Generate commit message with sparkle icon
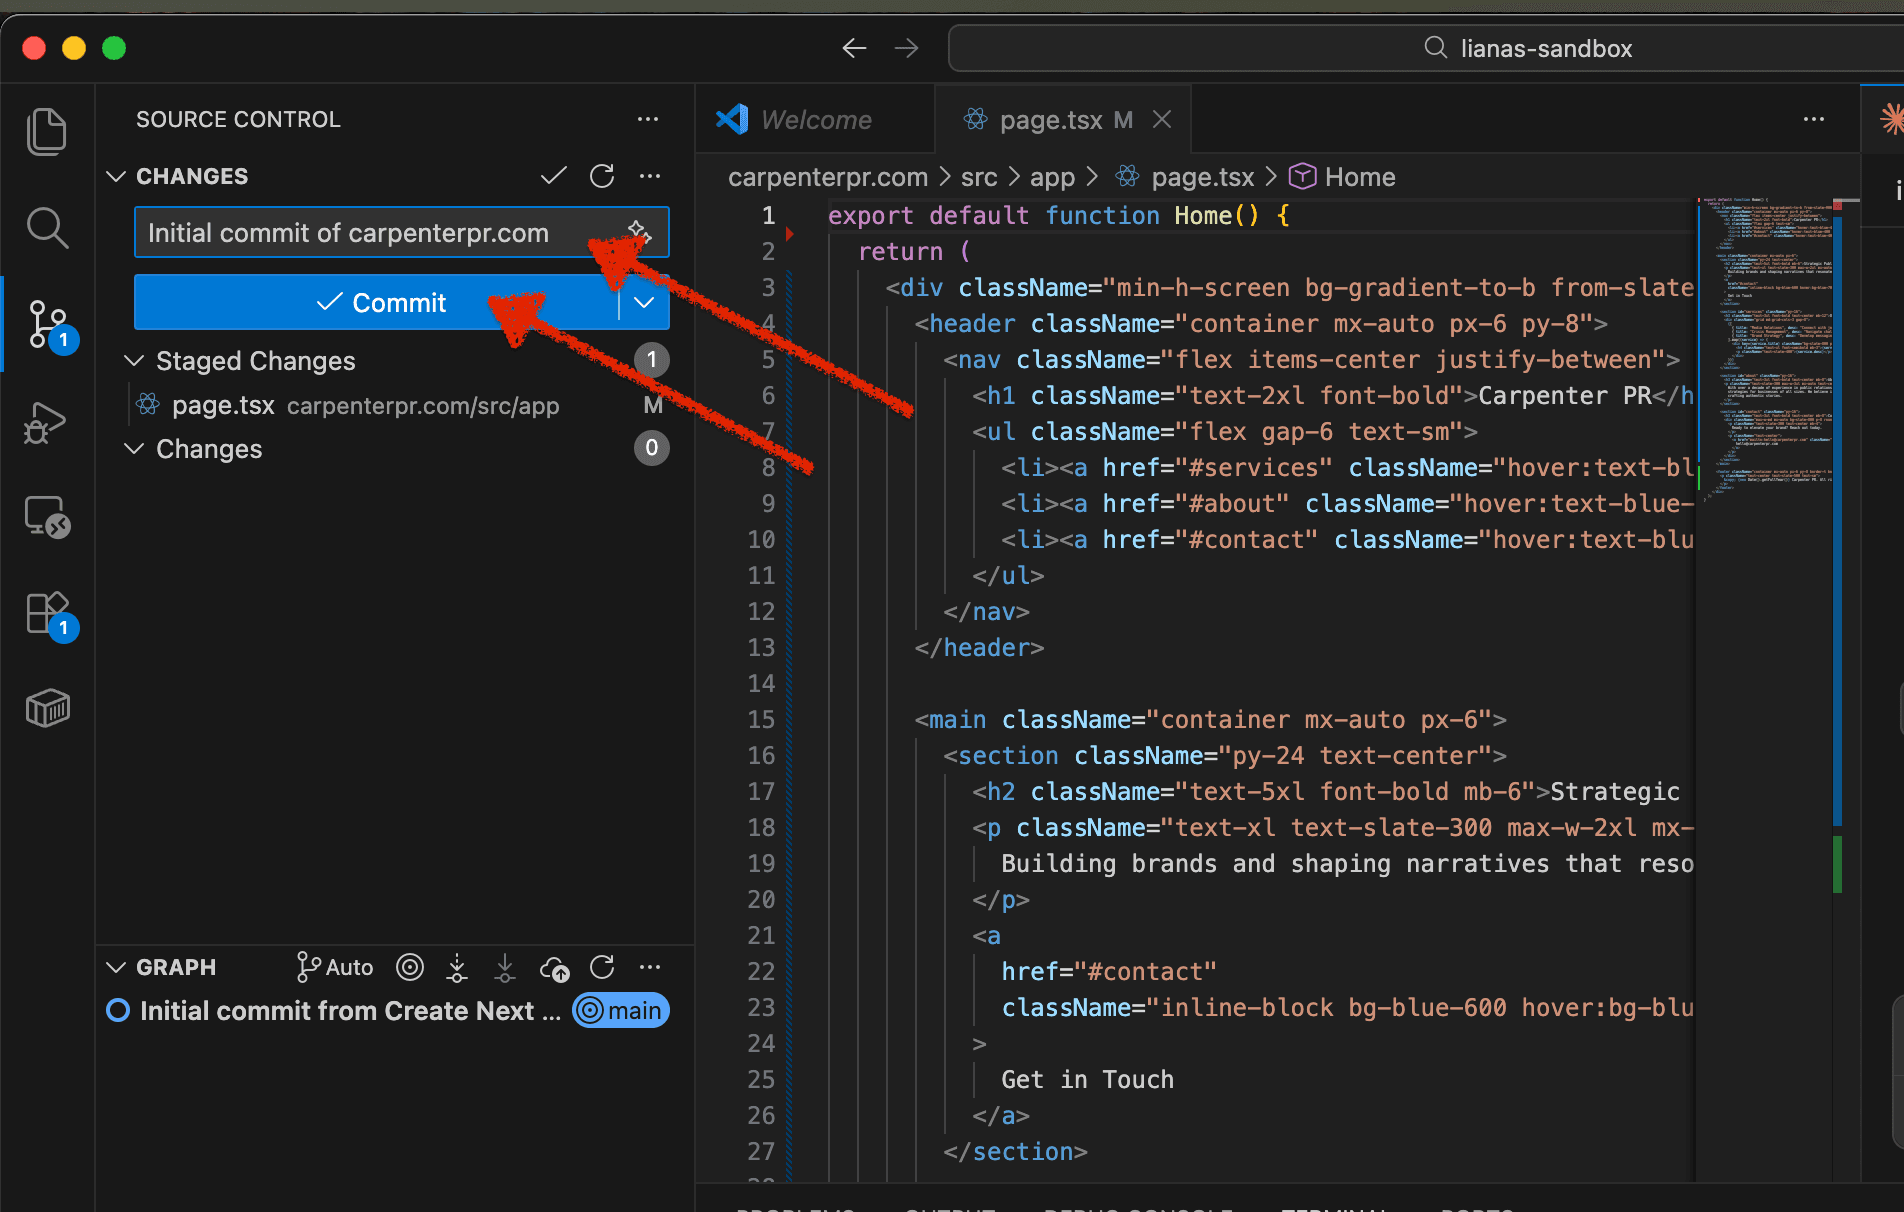The image size is (1904, 1212). pos(639,232)
